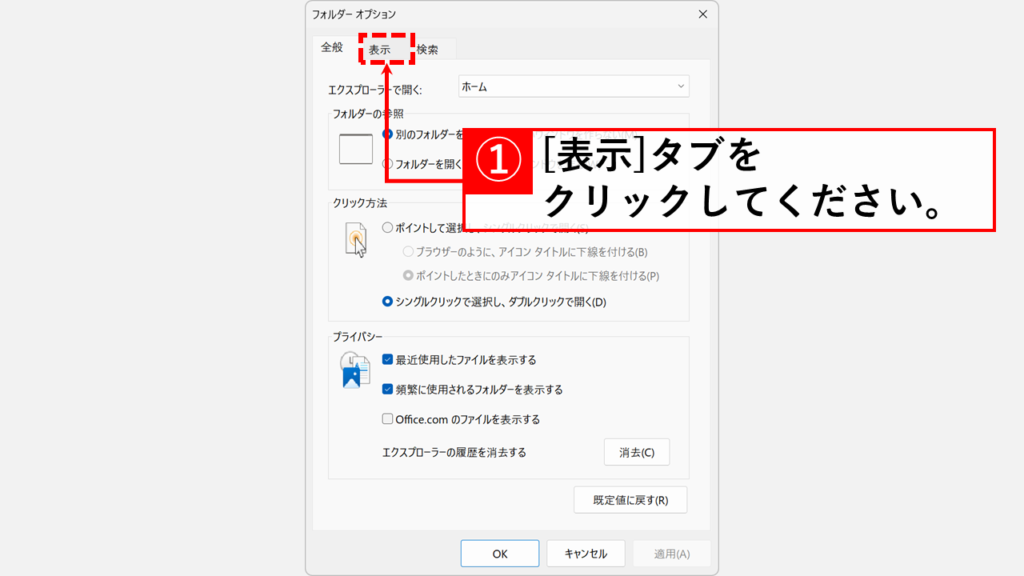The image size is (1024, 576).
Task: Open the エクスプローラーで開く dropdown showing ホーム
Action: click(x=573, y=86)
